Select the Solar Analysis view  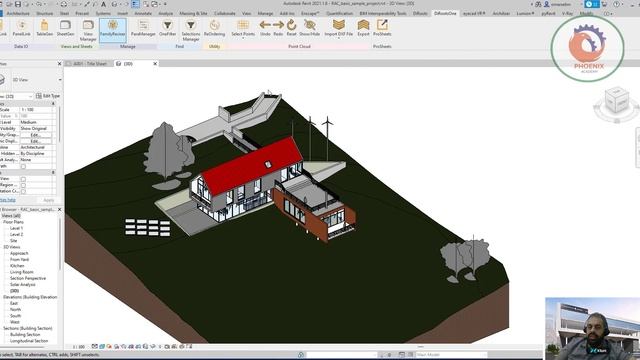[x=22, y=284]
